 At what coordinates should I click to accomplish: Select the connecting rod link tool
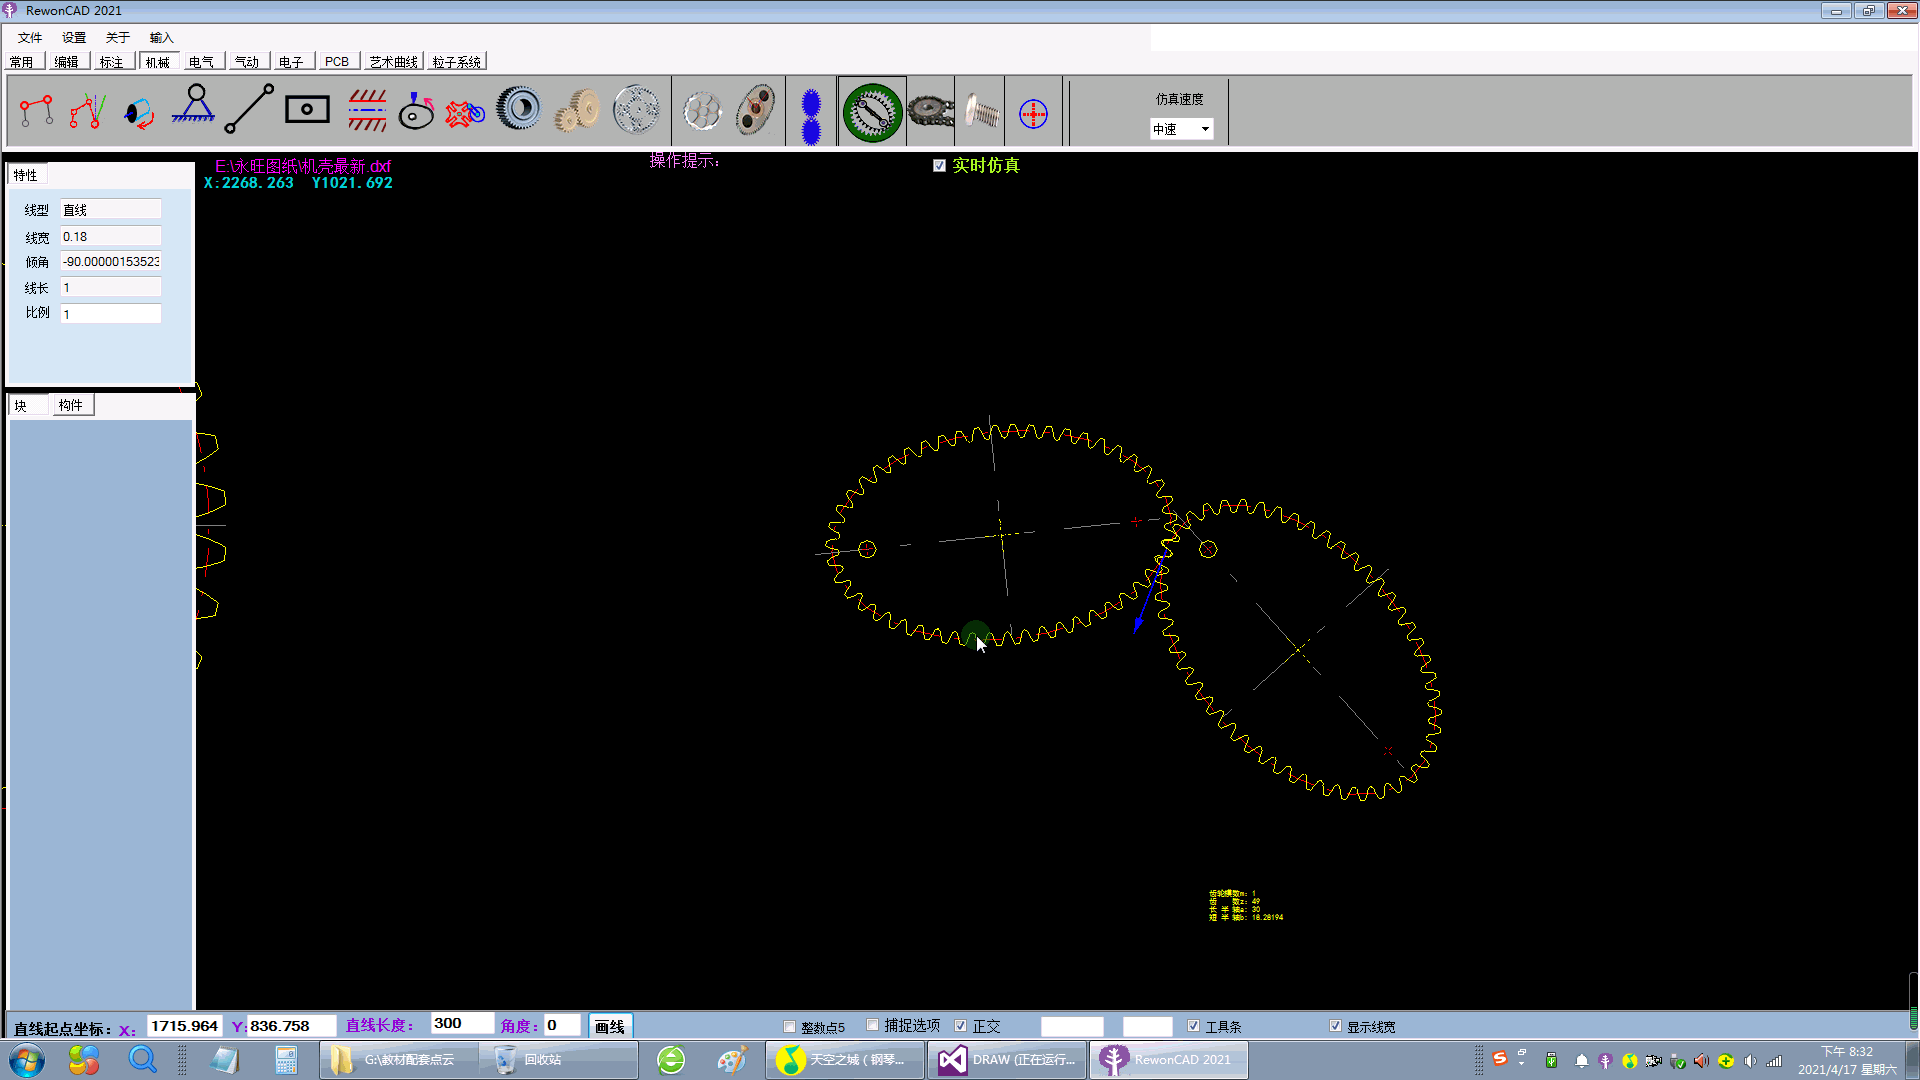pos(249,109)
